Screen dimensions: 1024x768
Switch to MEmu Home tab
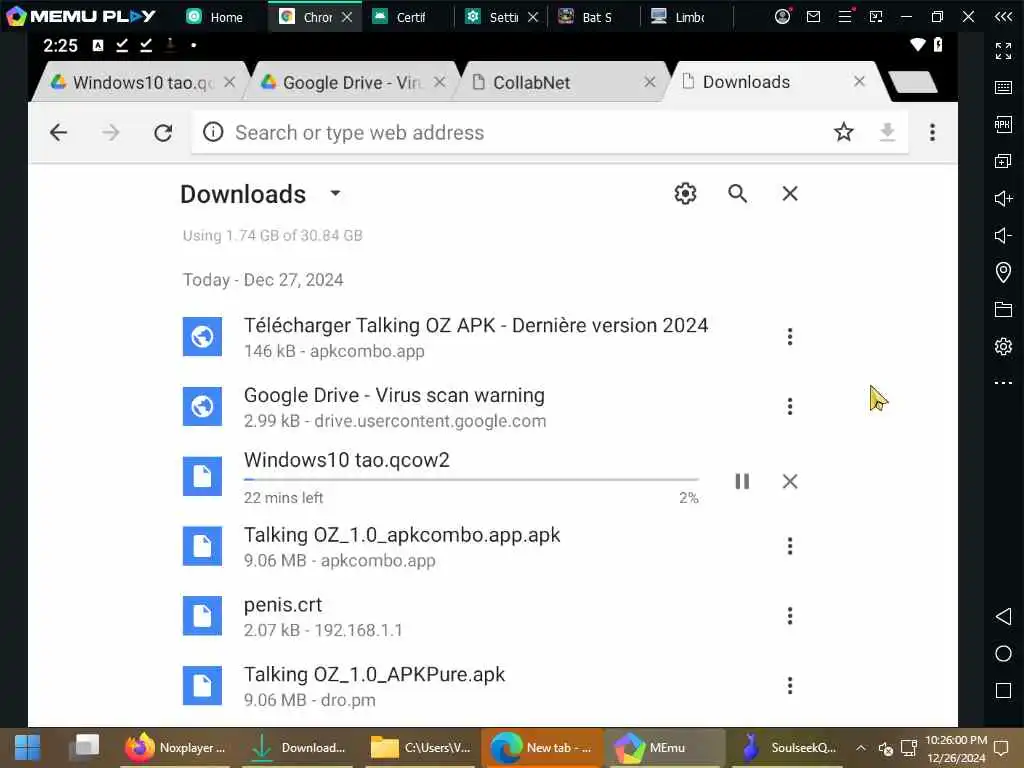215,17
